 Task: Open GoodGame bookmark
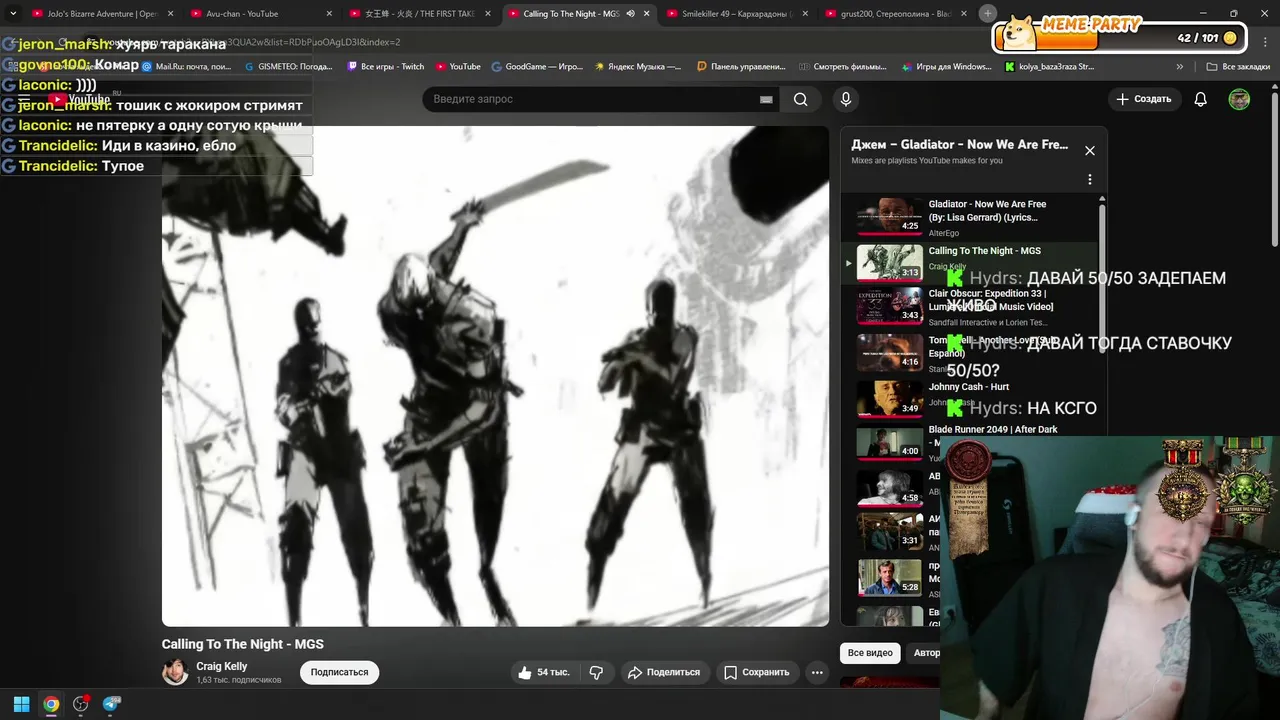537,67
